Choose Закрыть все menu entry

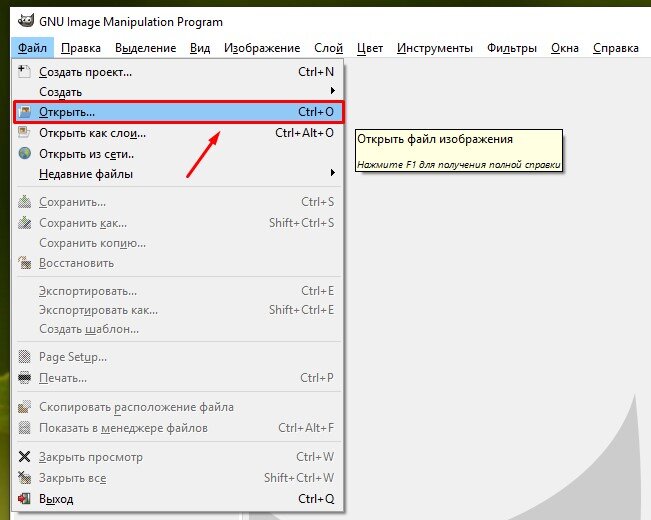[x=178, y=478]
